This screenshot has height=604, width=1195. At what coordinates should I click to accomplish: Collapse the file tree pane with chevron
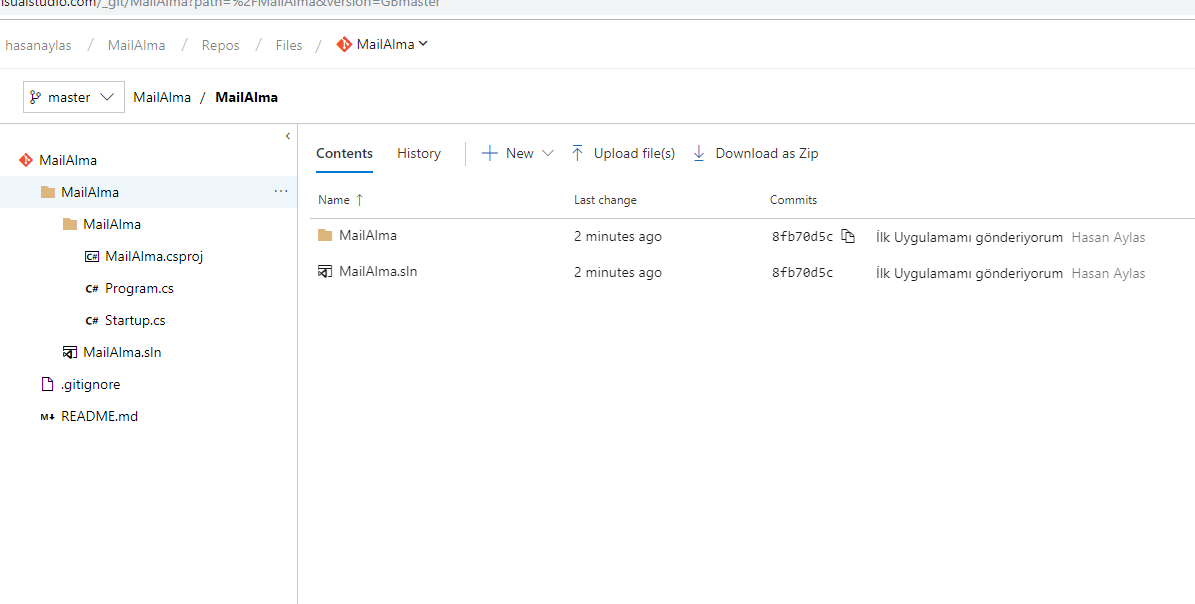(x=287, y=136)
